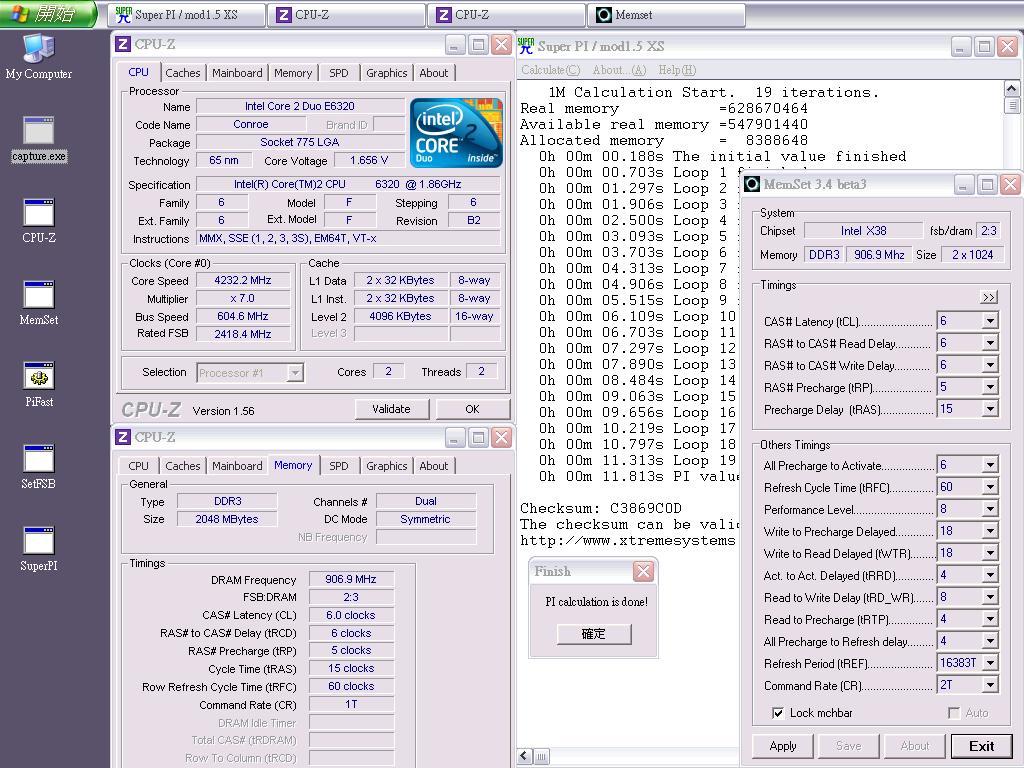
Task: Open Precharge Delay (tRAS) dropdown
Action: tap(991, 409)
